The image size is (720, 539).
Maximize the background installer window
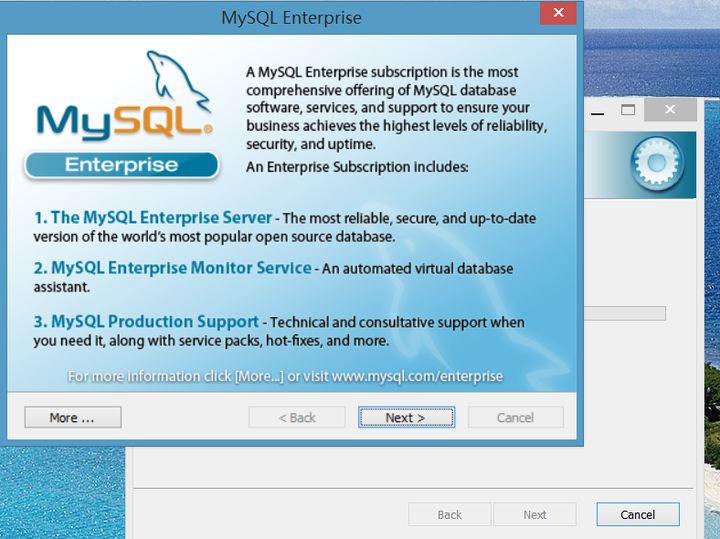[628, 110]
